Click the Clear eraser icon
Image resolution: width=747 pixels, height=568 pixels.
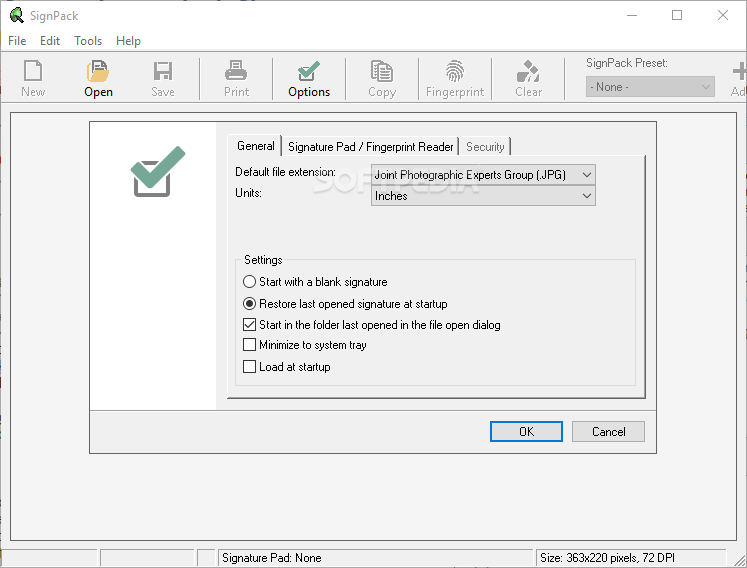point(528,79)
